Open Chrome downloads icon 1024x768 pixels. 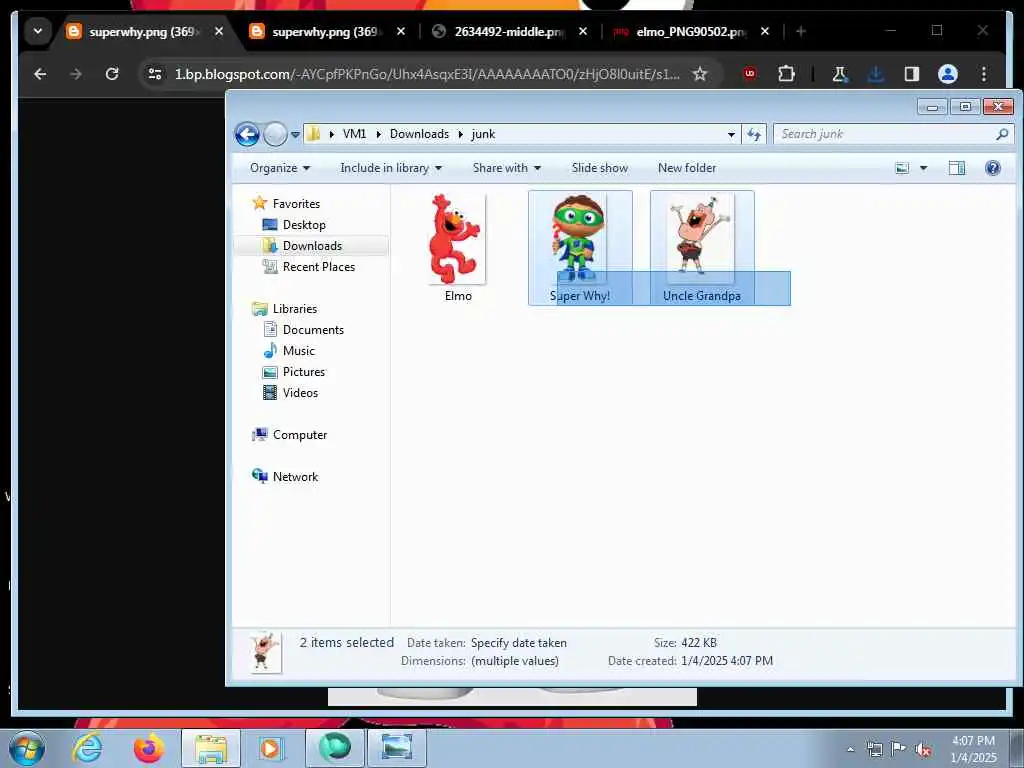click(876, 74)
